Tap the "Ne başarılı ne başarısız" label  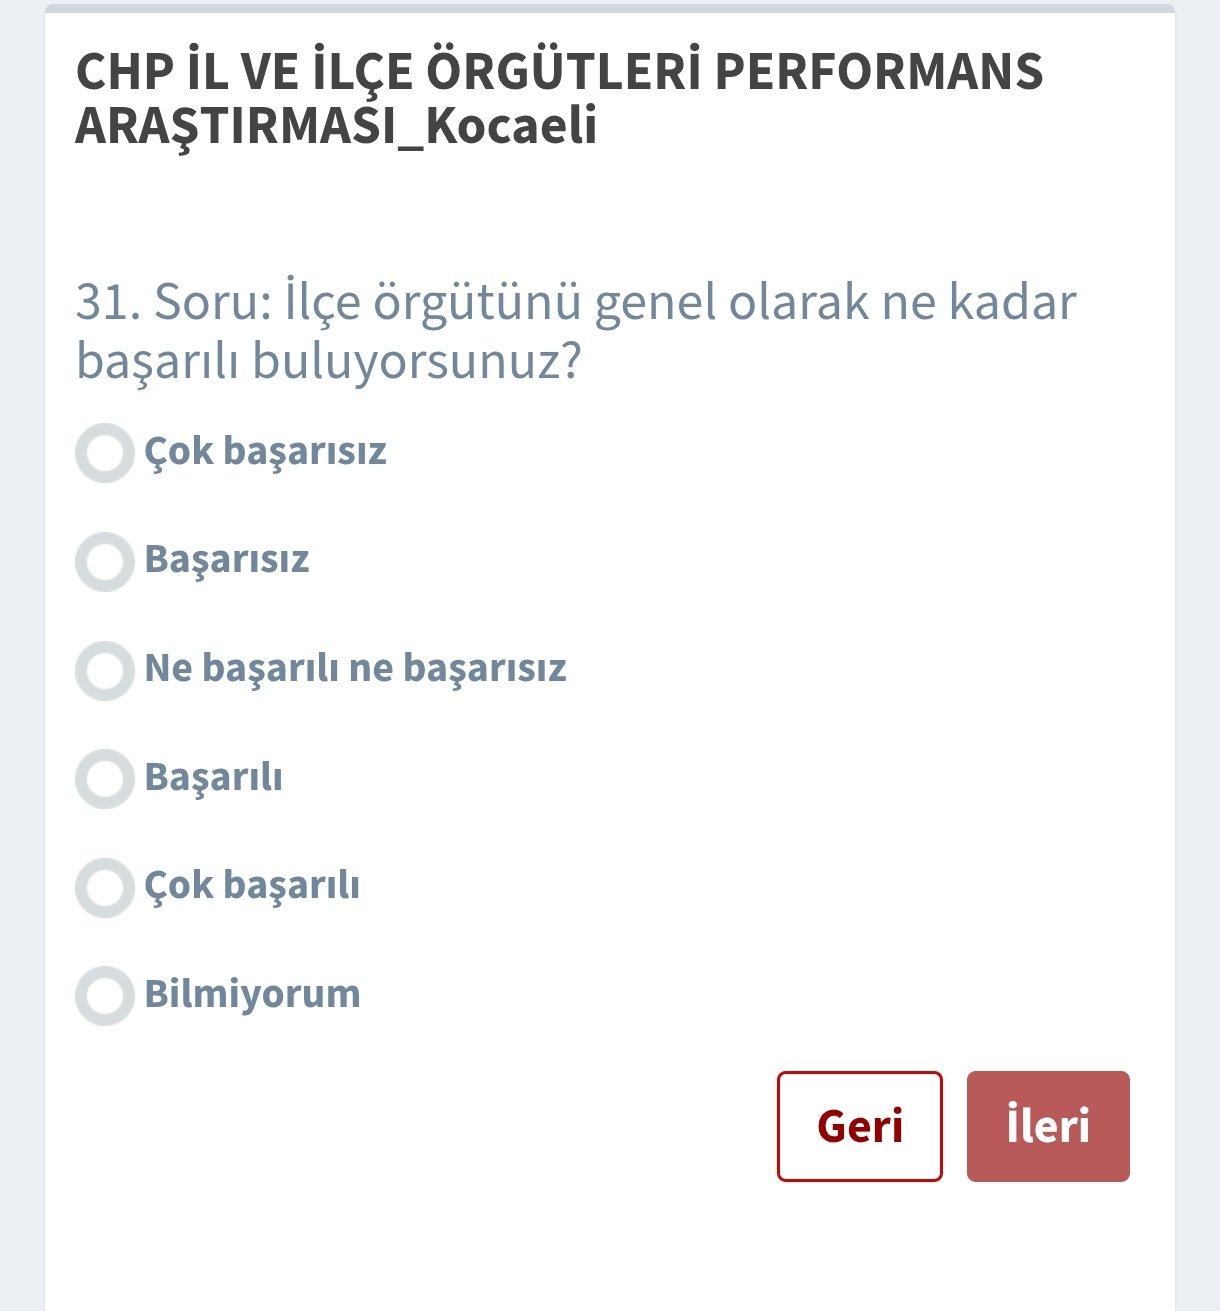click(355, 668)
